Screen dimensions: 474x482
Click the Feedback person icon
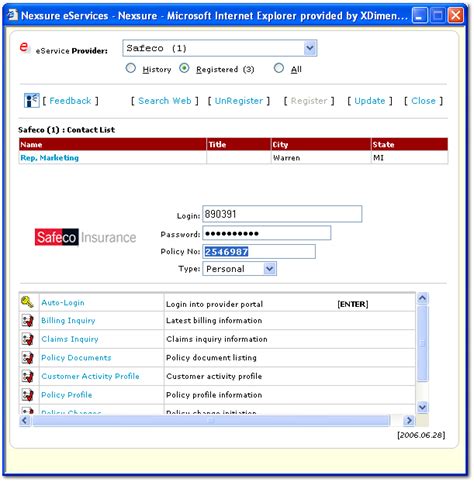point(32,100)
